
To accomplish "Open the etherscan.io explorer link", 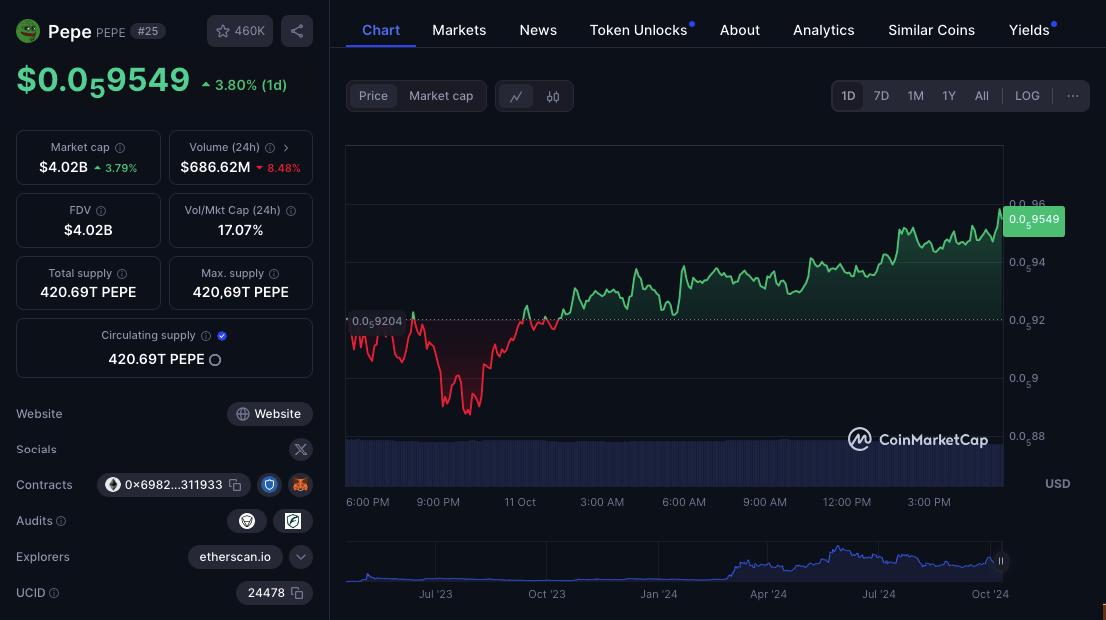I will coord(235,557).
